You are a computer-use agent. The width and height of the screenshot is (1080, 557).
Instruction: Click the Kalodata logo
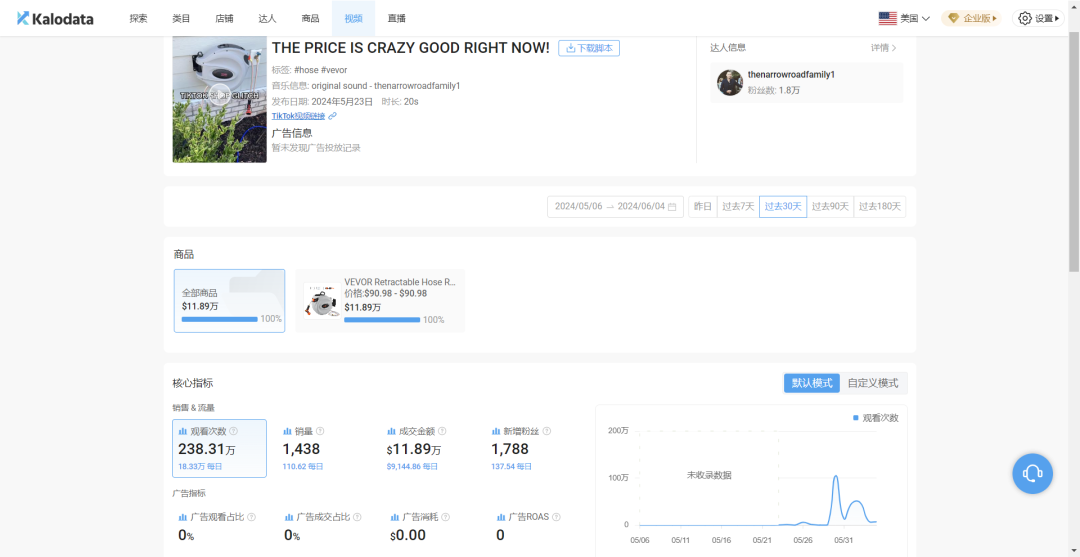[x=55, y=19]
